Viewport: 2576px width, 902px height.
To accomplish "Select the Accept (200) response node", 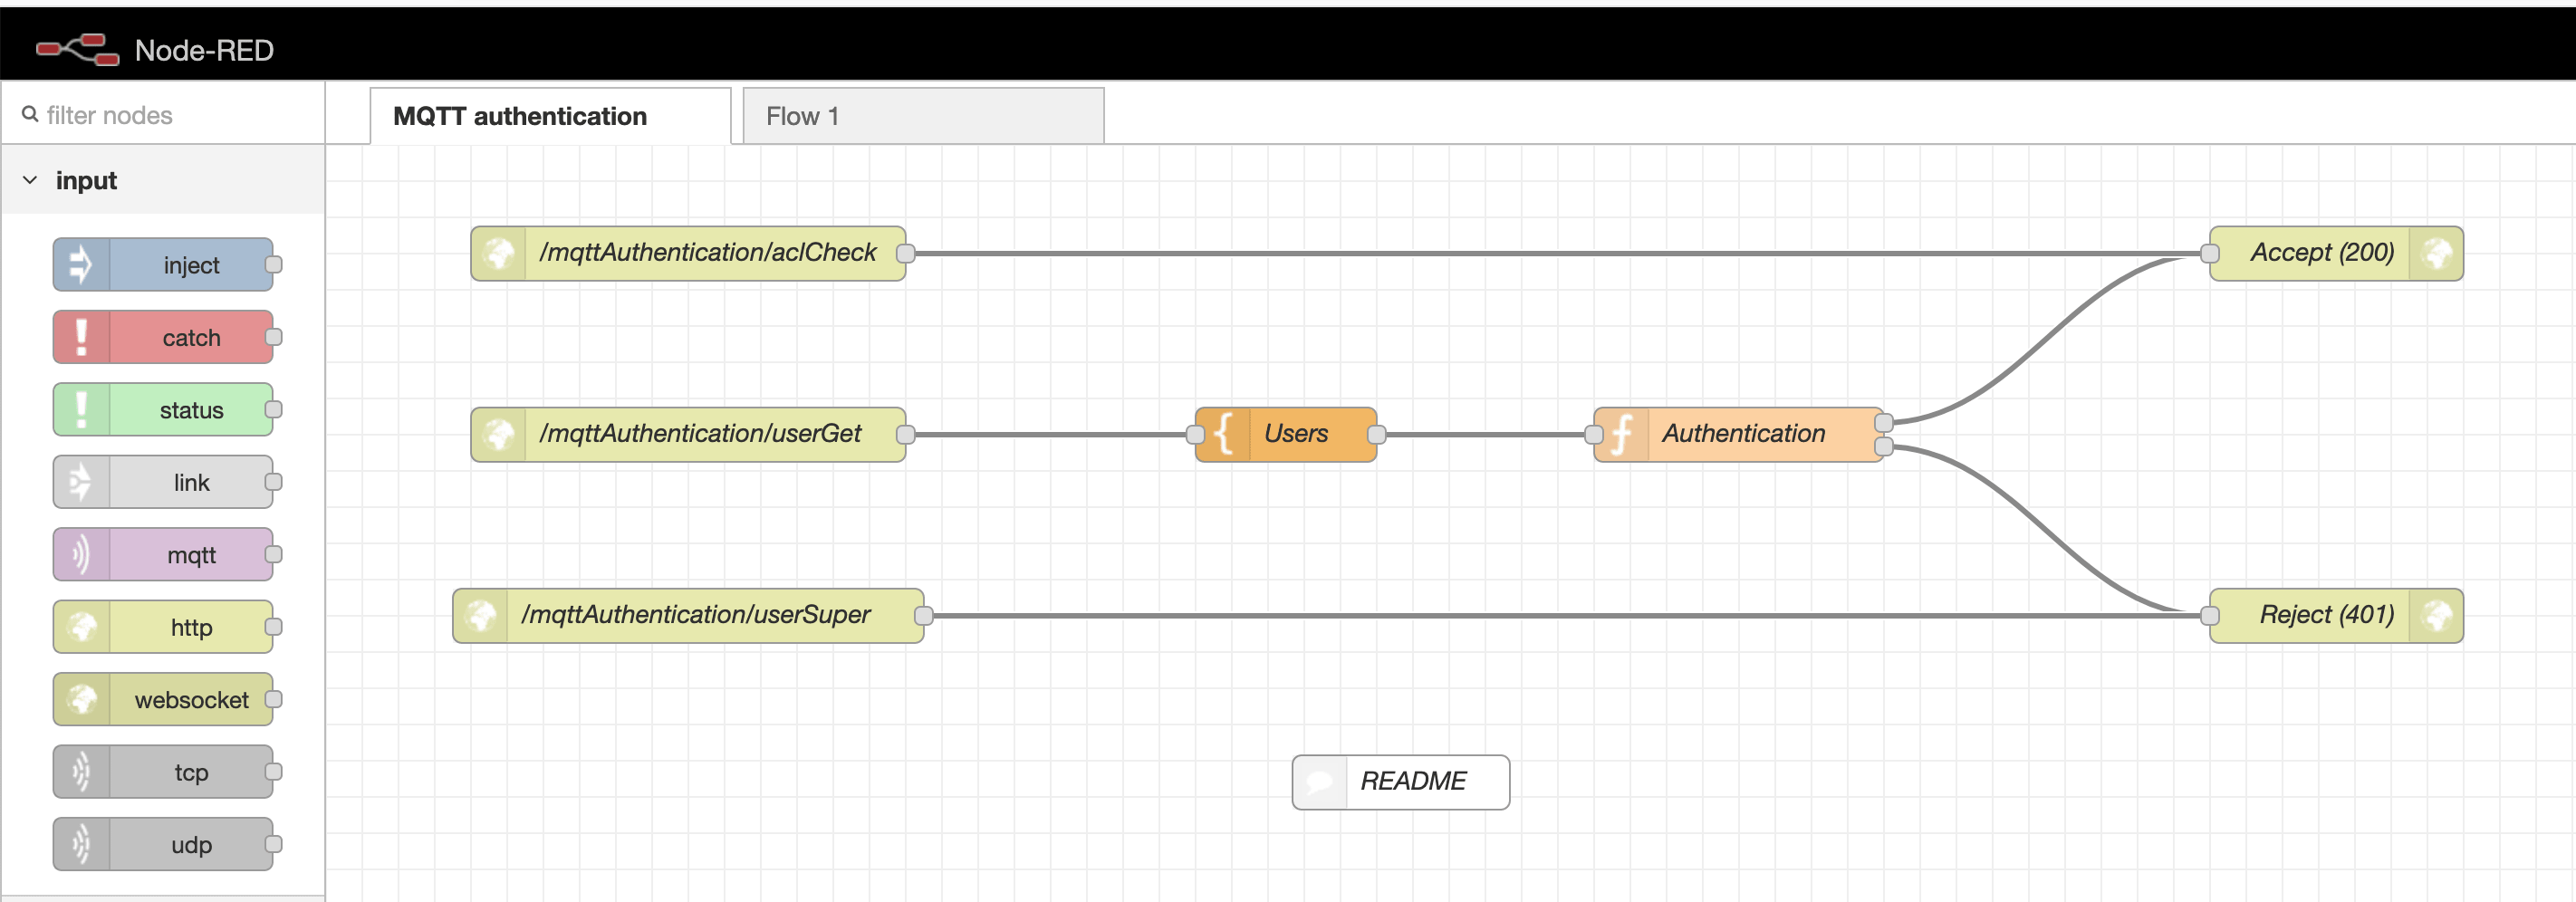I will coord(2335,253).
